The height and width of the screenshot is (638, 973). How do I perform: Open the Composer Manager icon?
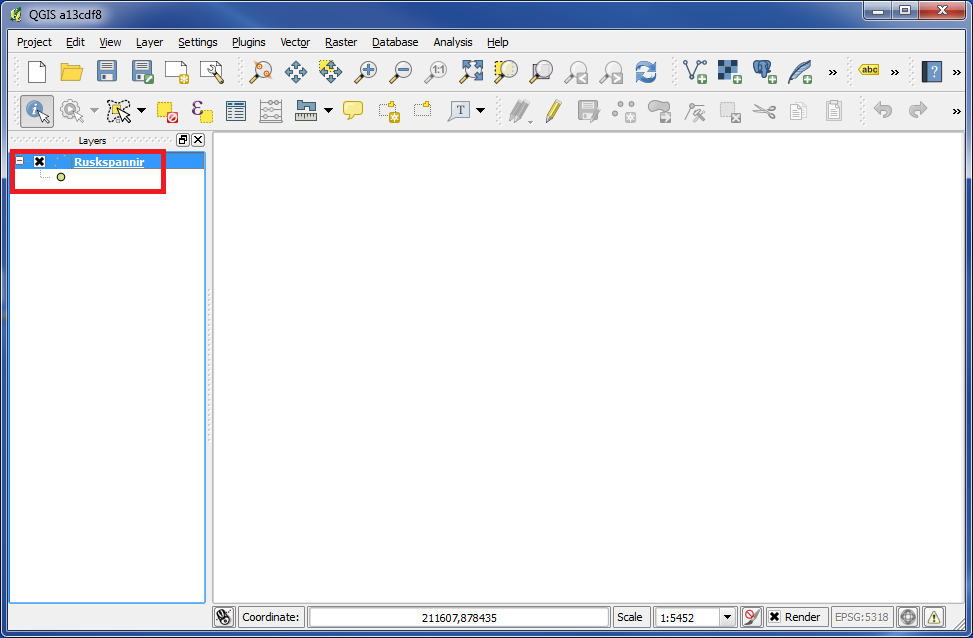tap(212, 72)
